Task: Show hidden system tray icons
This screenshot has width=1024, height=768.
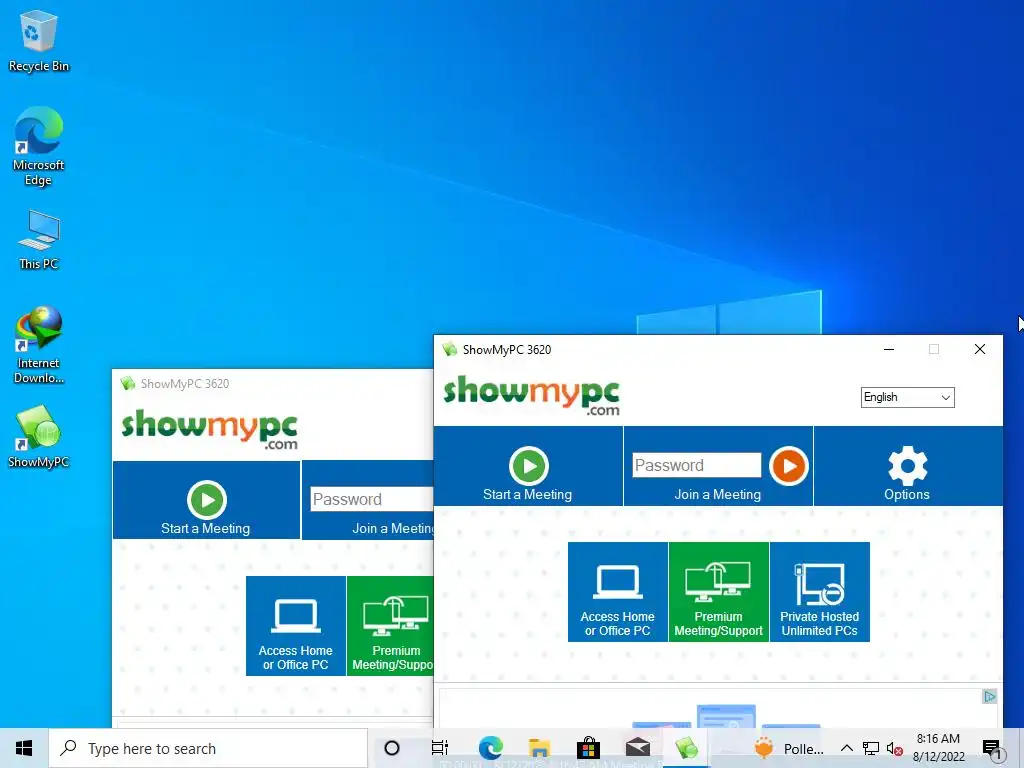Action: pos(846,748)
